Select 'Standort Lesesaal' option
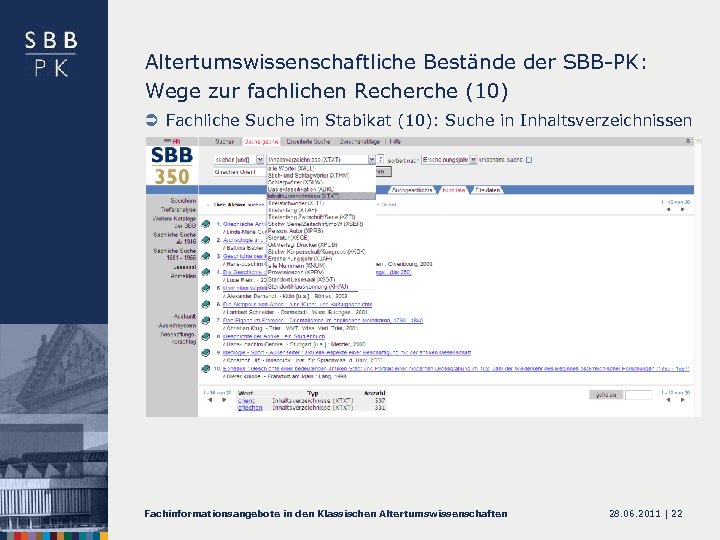Screen dimensions: 720x540 pos(301,279)
